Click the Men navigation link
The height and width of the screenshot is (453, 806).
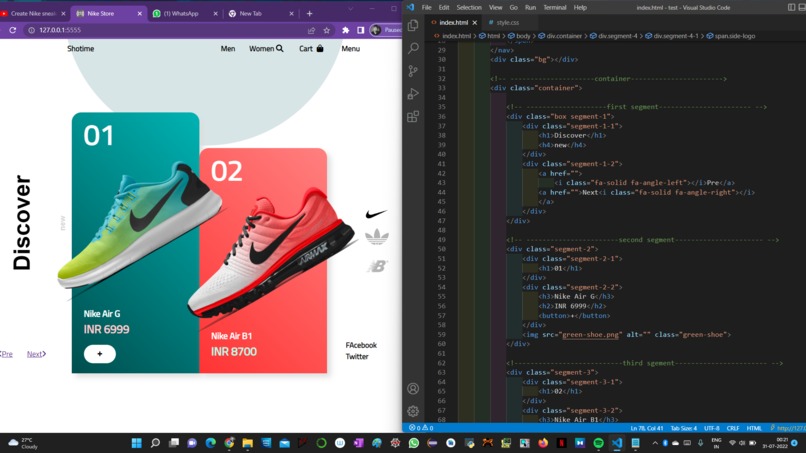pyautogui.click(x=228, y=48)
